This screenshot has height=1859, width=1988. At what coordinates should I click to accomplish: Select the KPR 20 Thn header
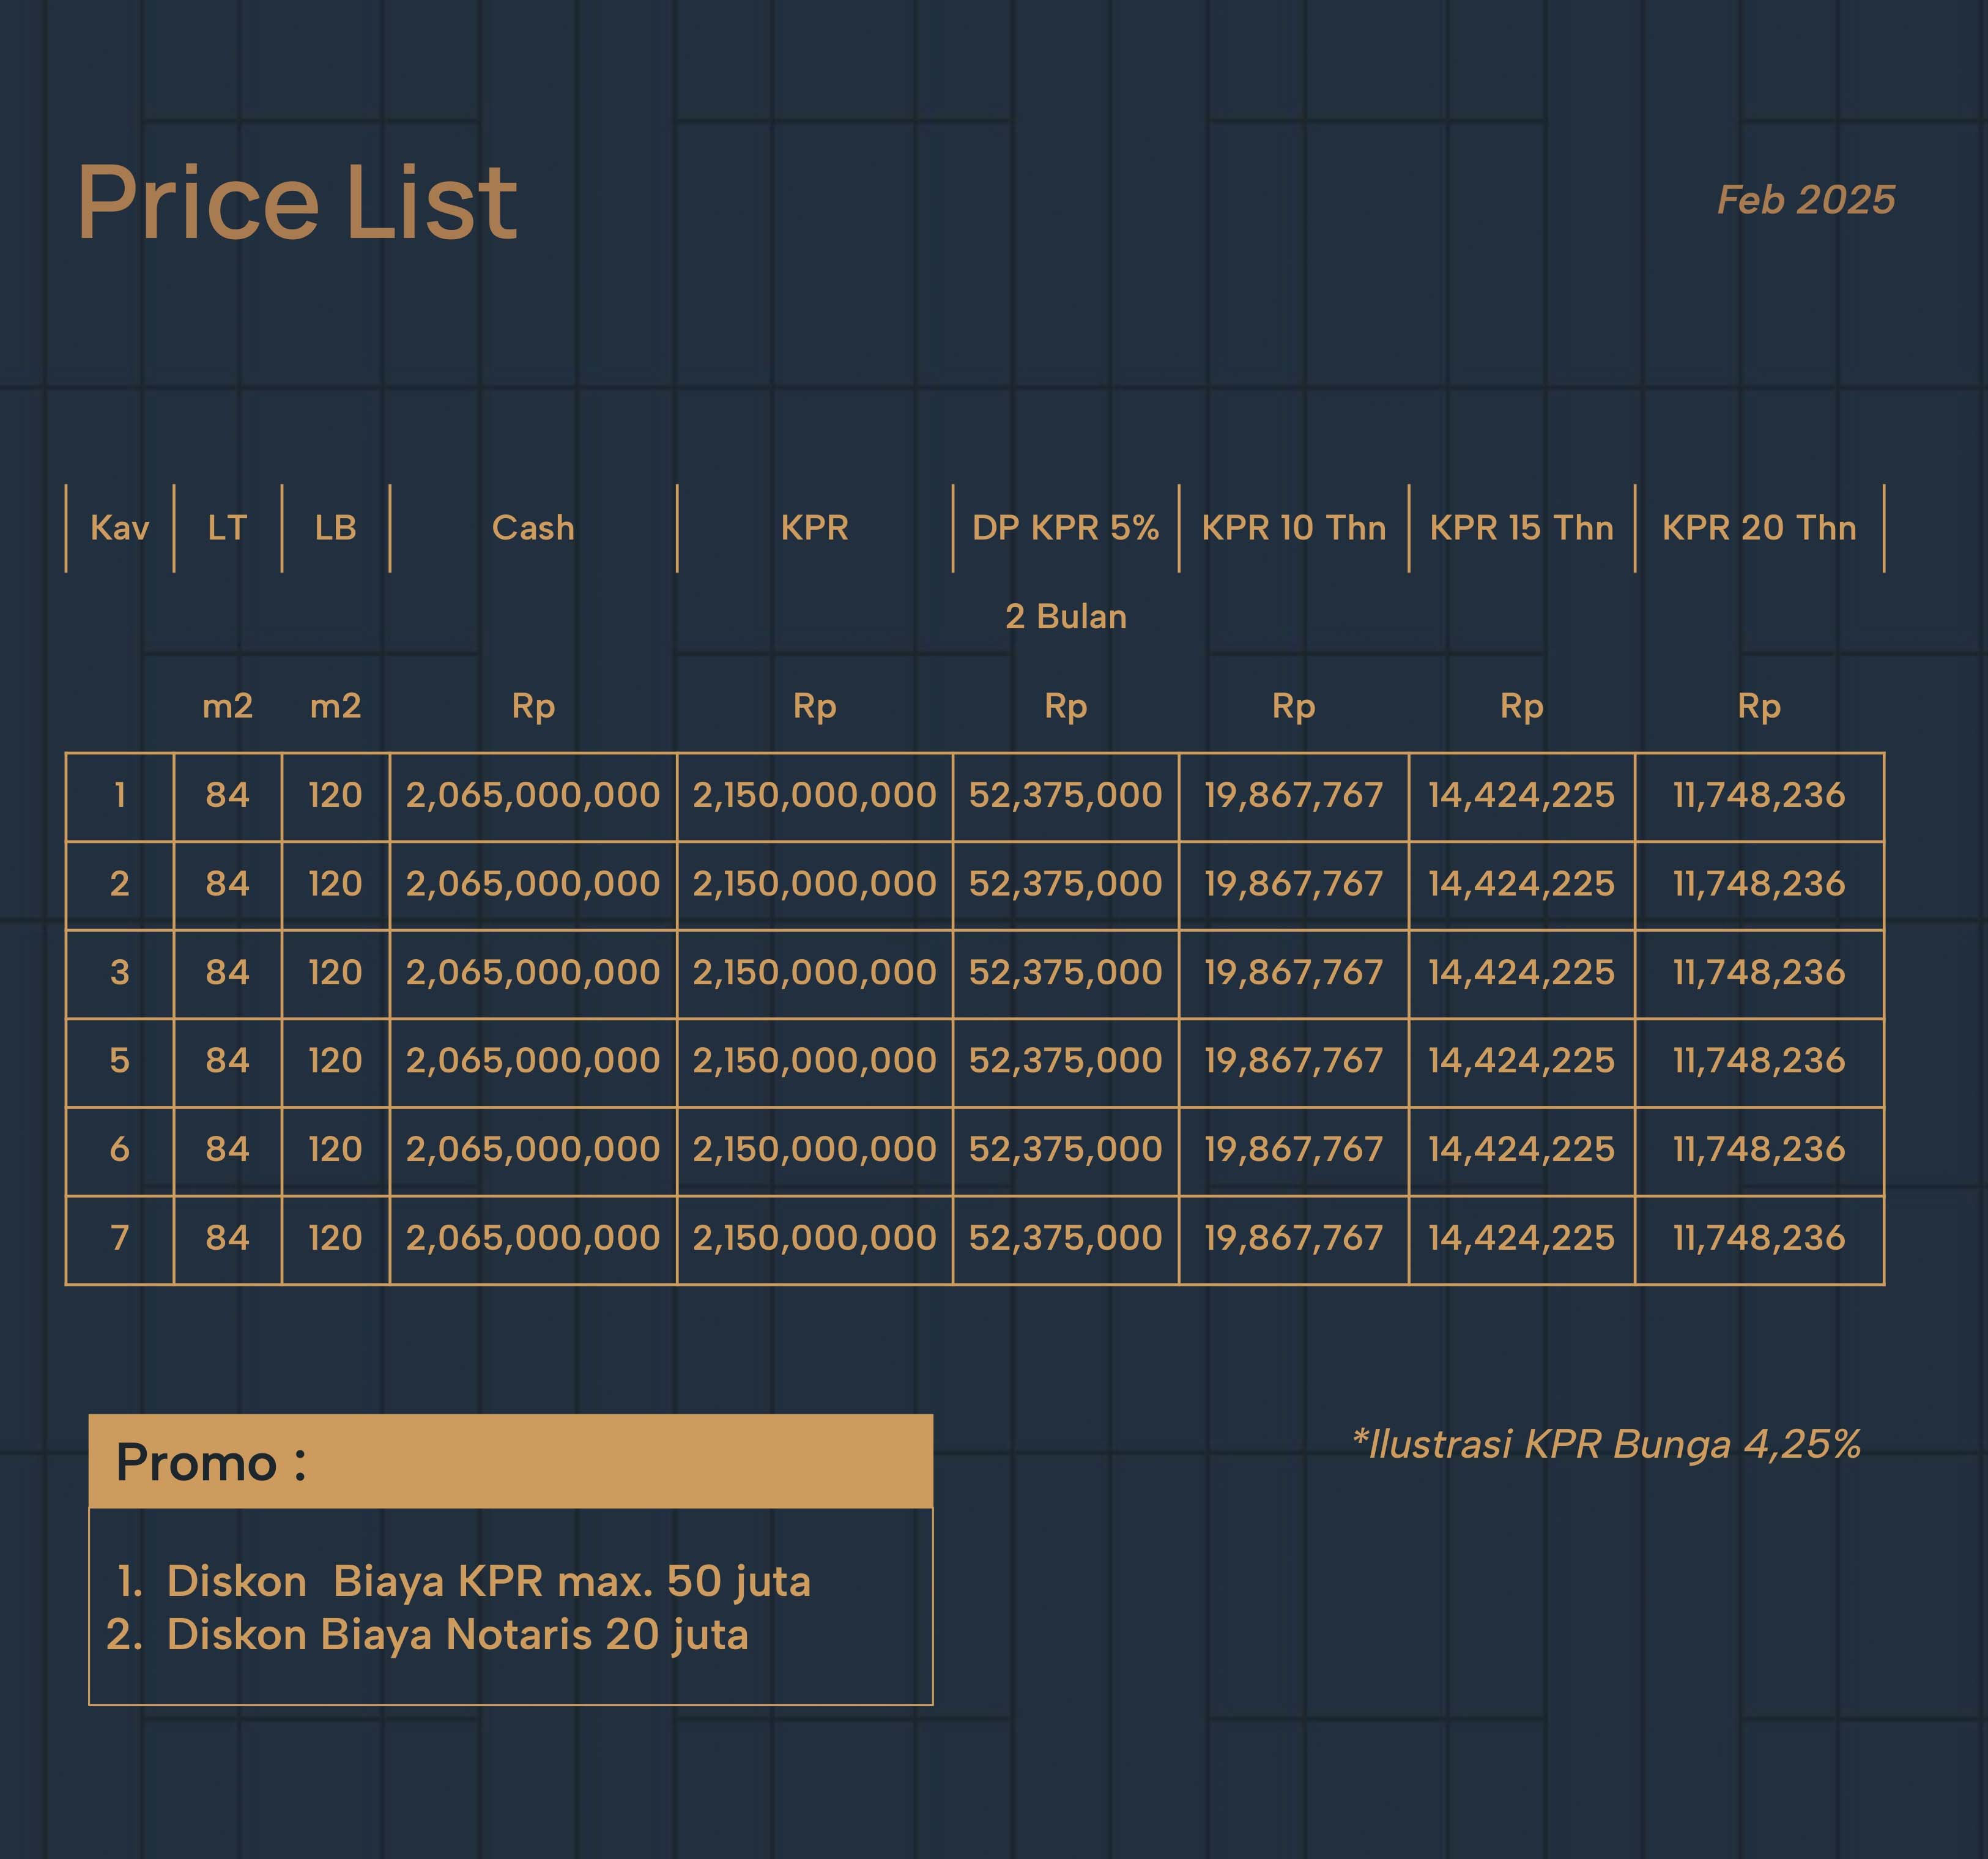(1759, 528)
